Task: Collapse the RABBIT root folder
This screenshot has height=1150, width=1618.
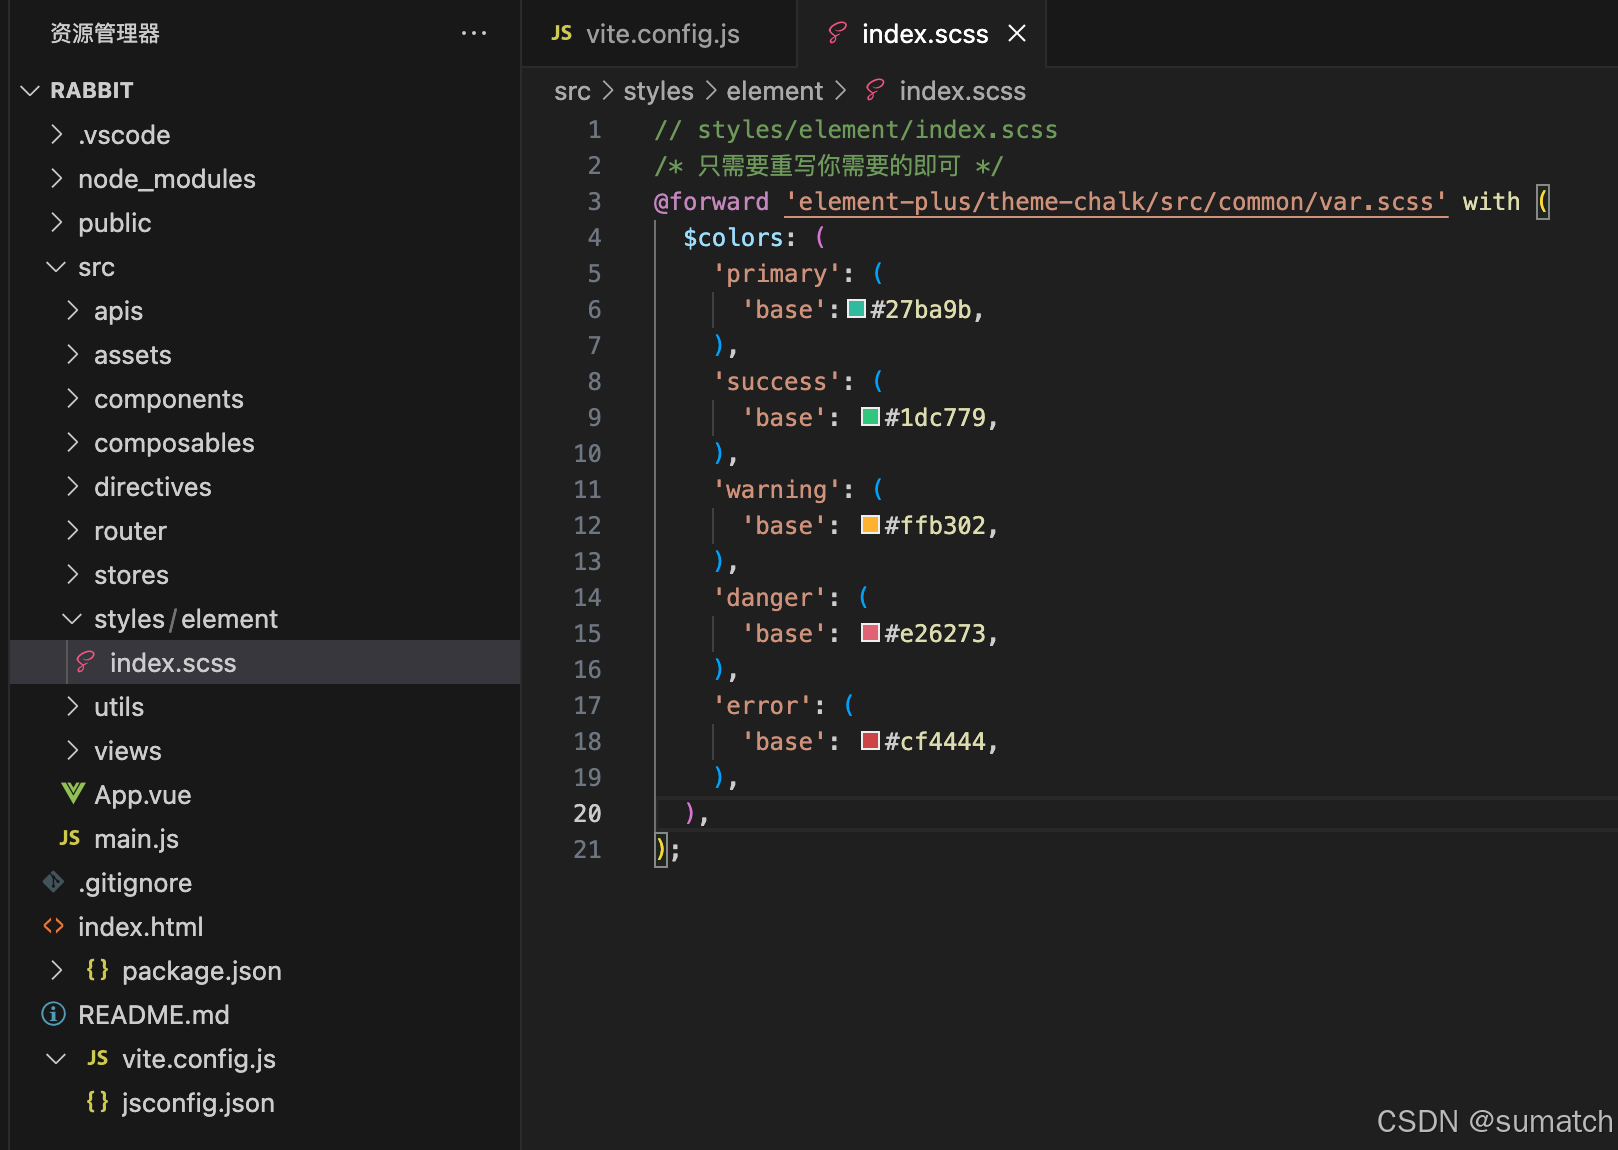Action: pos(30,90)
